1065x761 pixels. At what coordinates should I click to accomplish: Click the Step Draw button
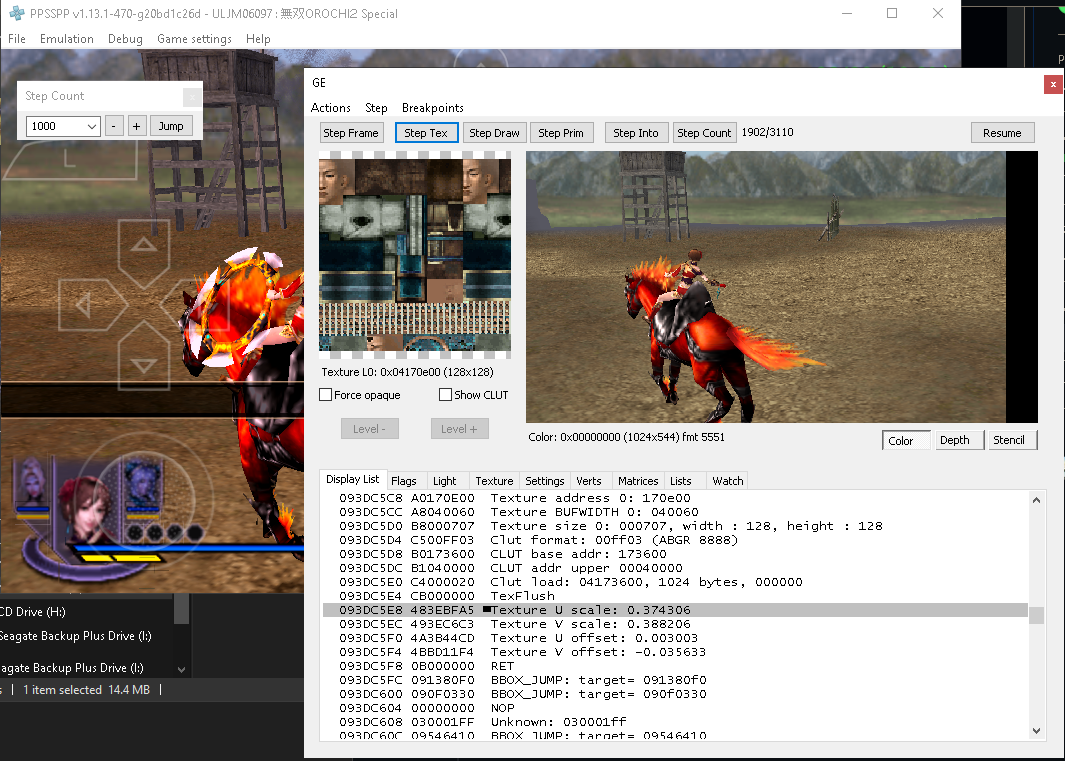494,132
